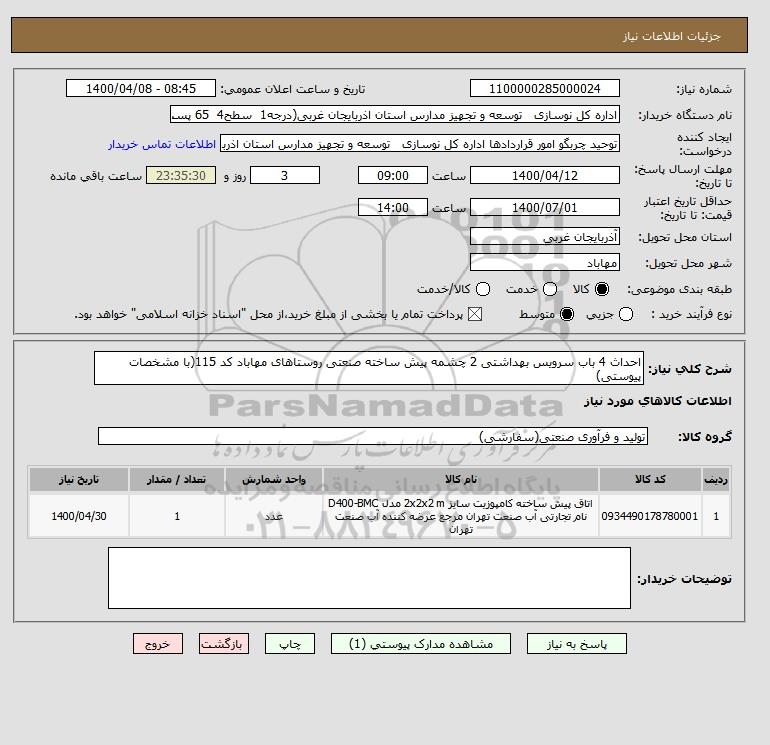Click the نوع فرآیند خرید label
The image size is (770, 745).
click(x=691, y=314)
